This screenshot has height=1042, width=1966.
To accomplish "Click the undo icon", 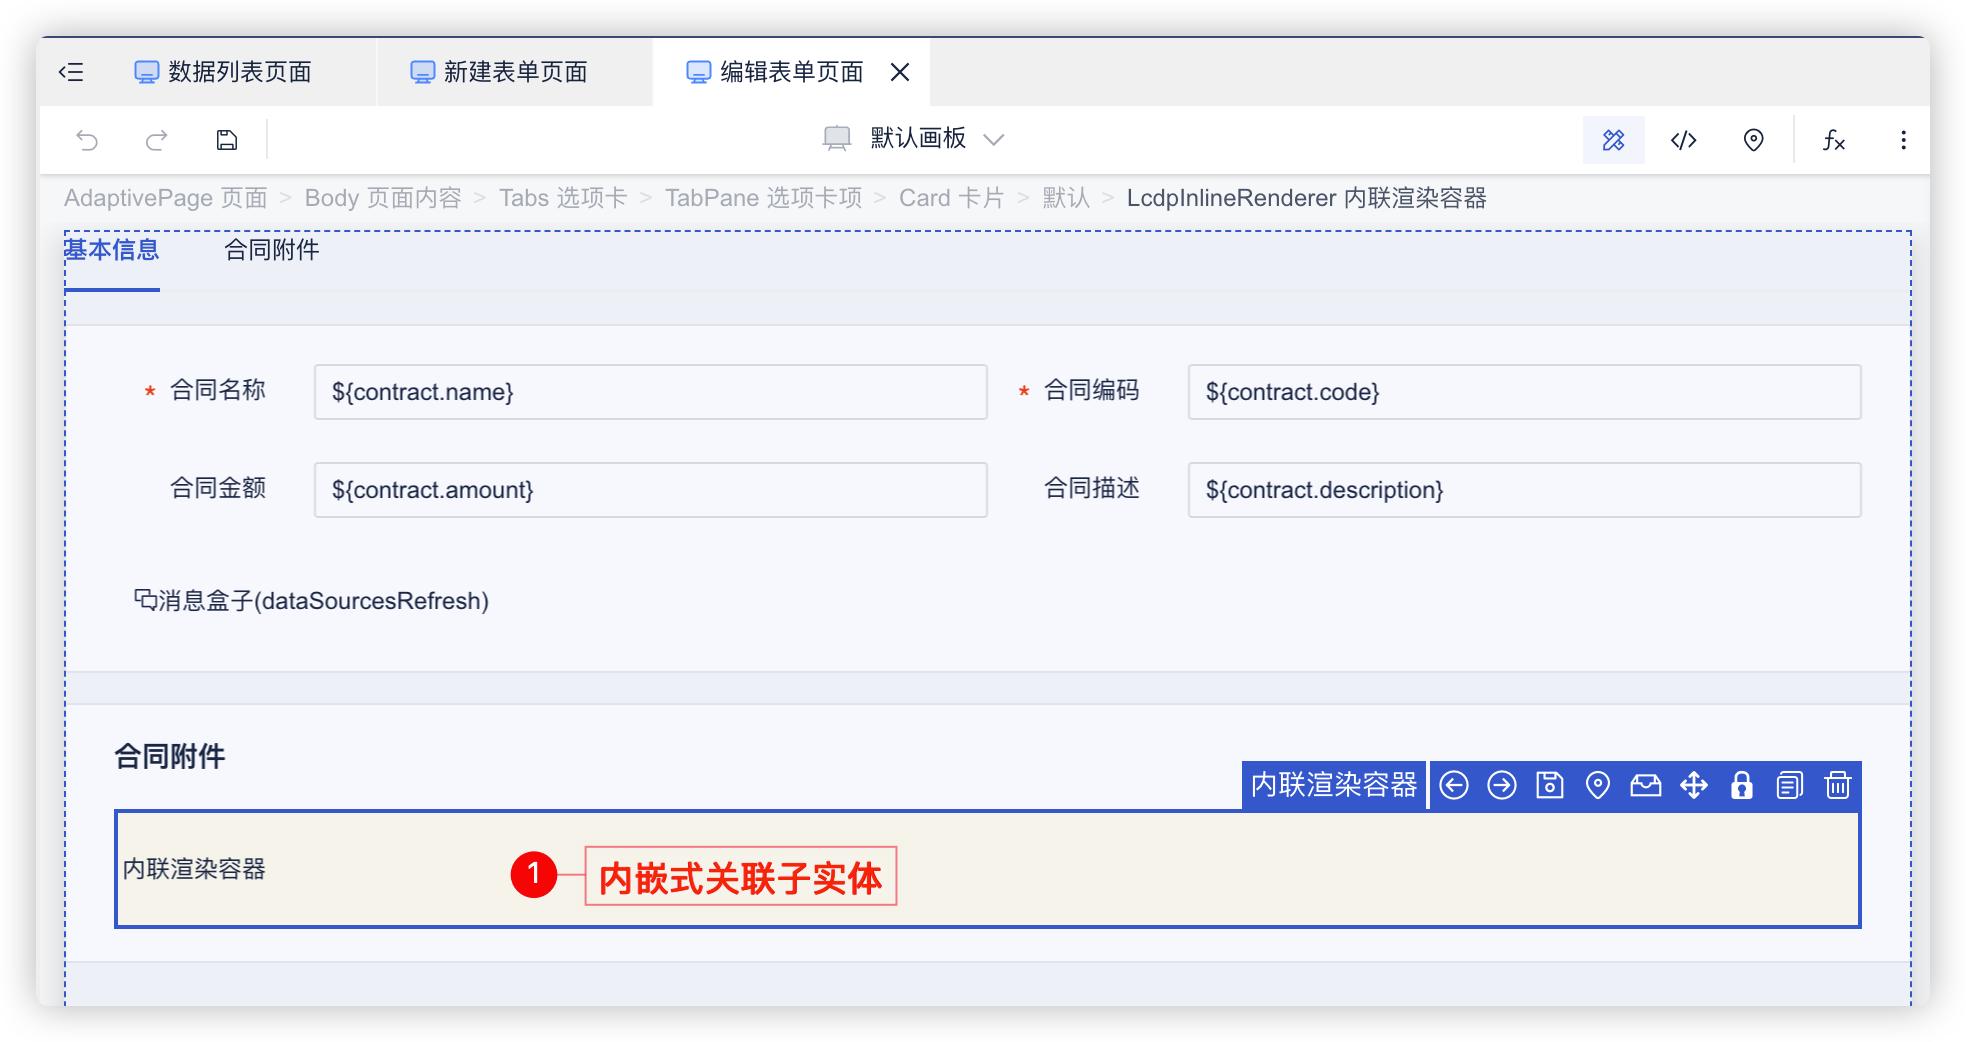I will coord(87,140).
